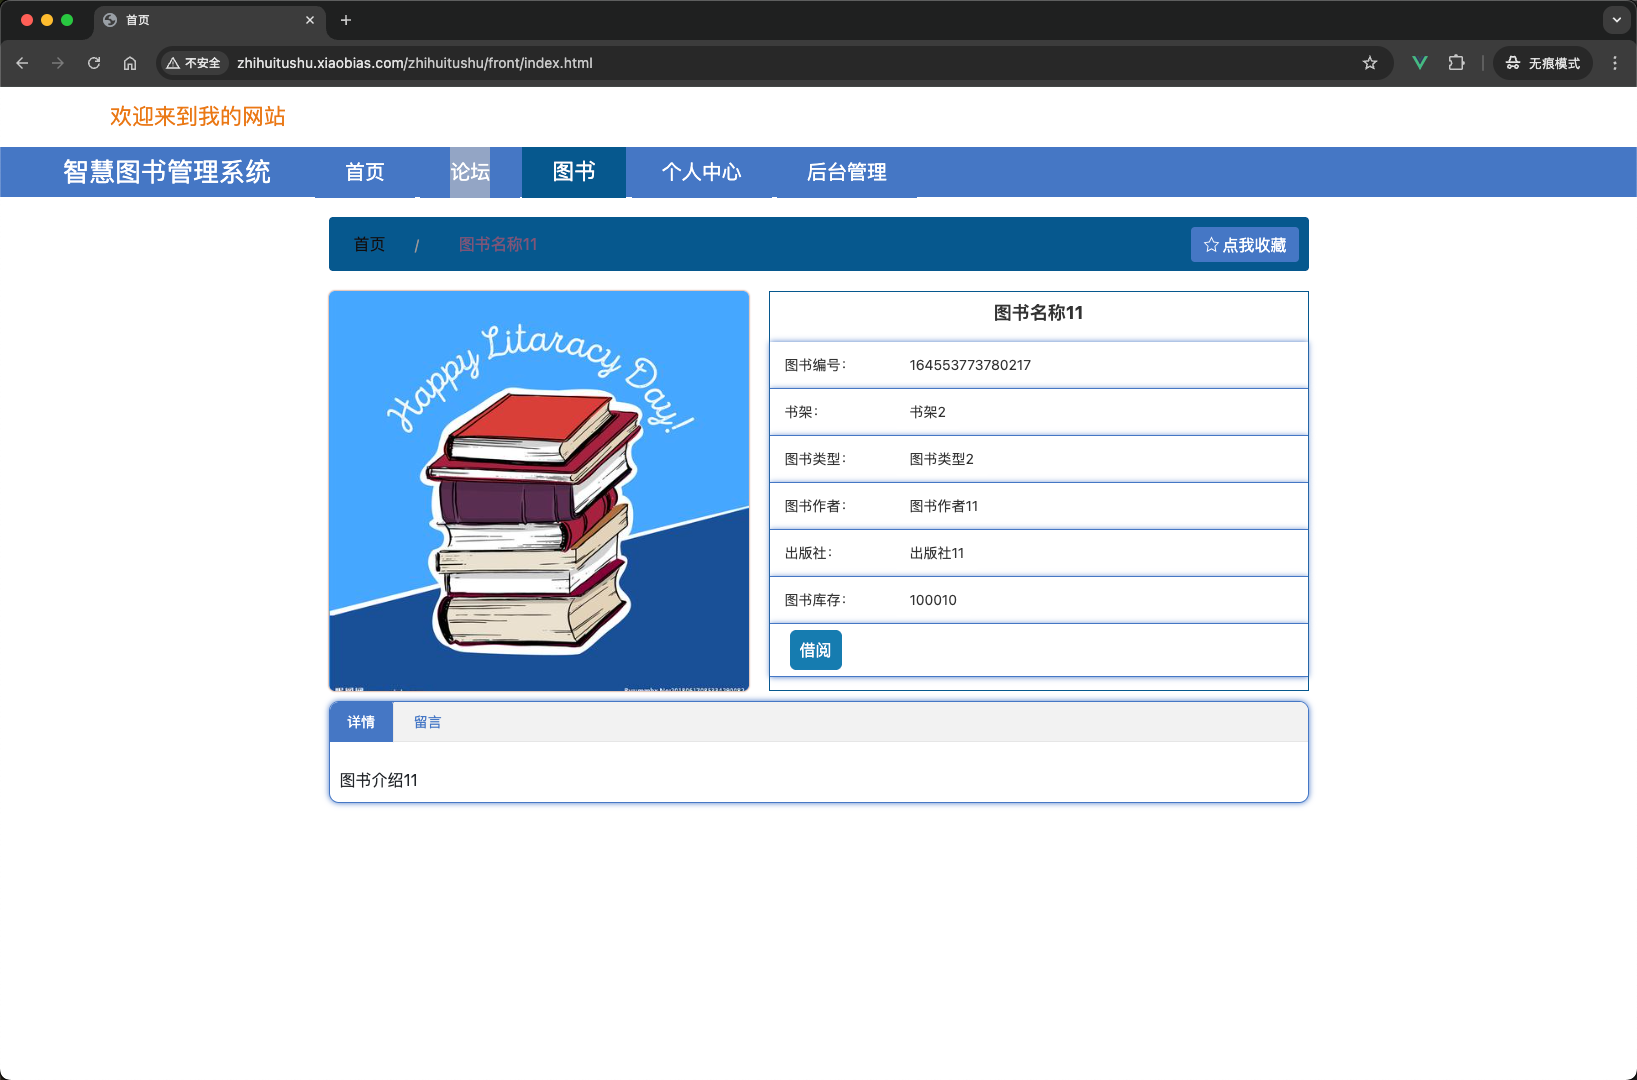This screenshot has width=1637, height=1080.
Task: Click the 出版社11 value
Action: (x=937, y=553)
